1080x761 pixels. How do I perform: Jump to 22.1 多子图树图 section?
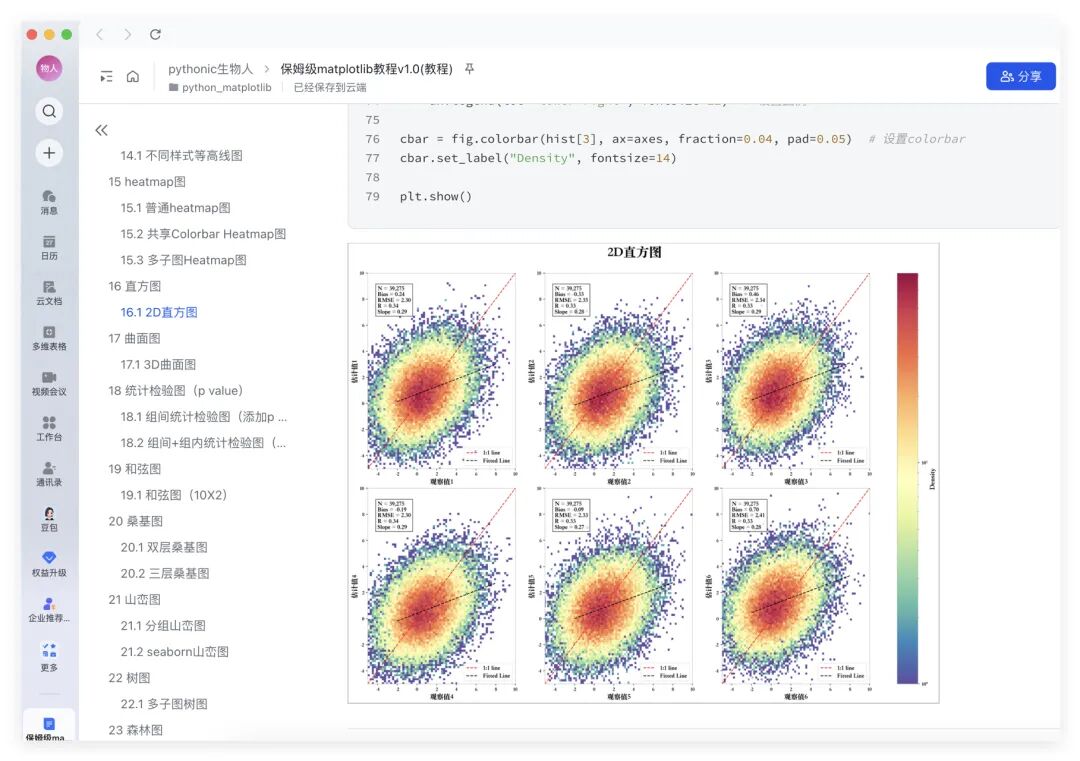pos(164,704)
